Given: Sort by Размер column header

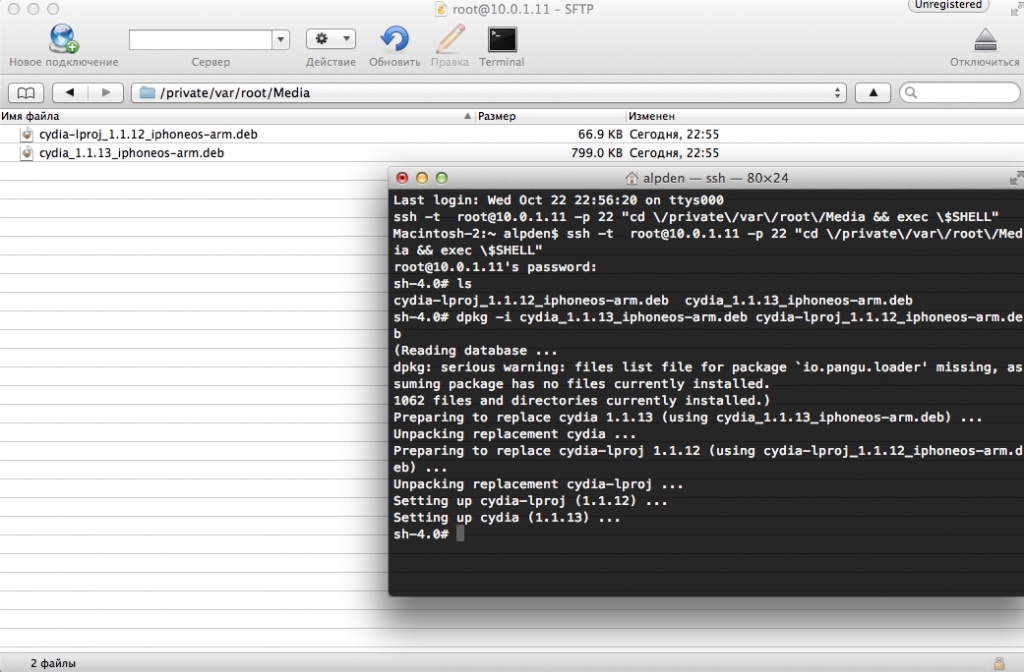Looking at the screenshot, I should coord(551,116).
